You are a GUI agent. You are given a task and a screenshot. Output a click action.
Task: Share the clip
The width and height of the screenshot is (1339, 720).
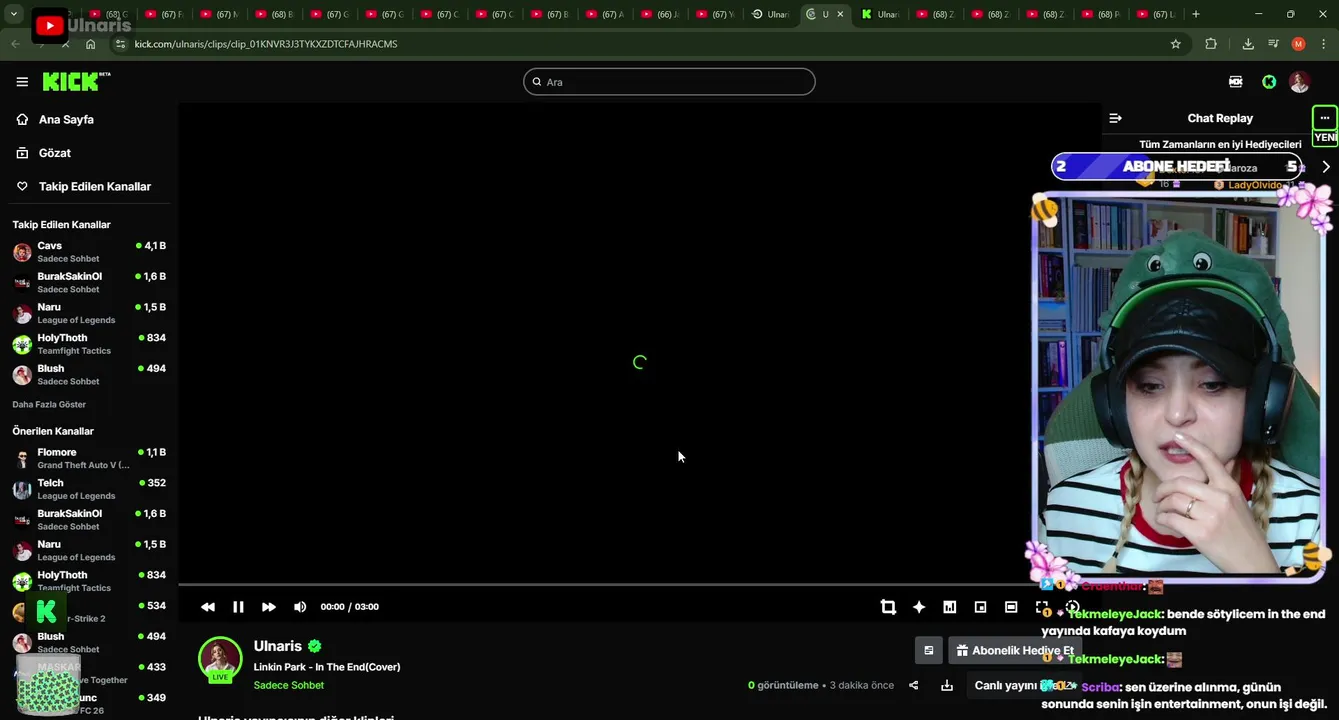pyautogui.click(x=913, y=686)
